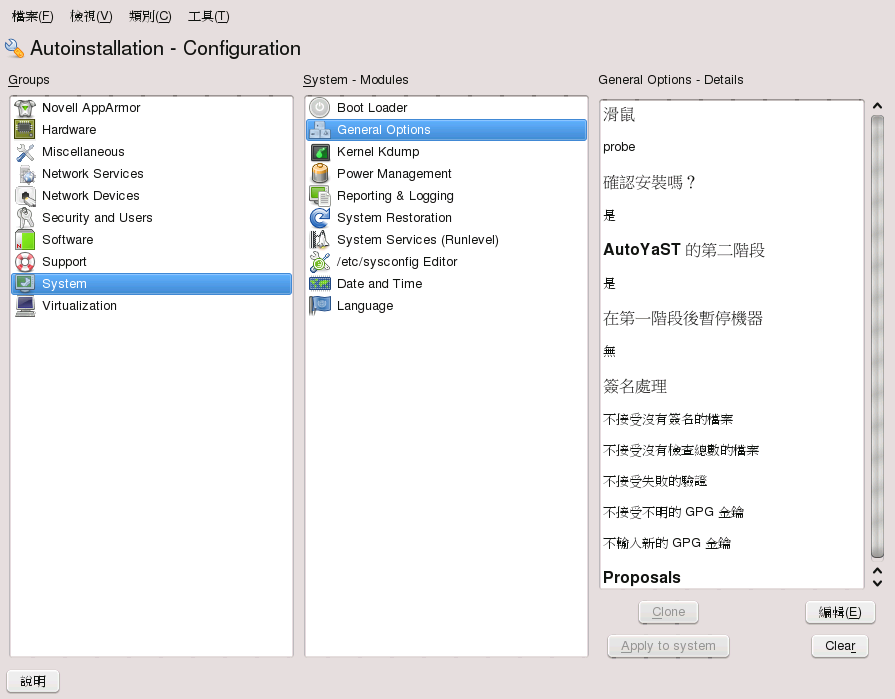895x699 pixels.
Task: Click the 'AutoYaST 的第二階段' heading
Action: pos(684,250)
